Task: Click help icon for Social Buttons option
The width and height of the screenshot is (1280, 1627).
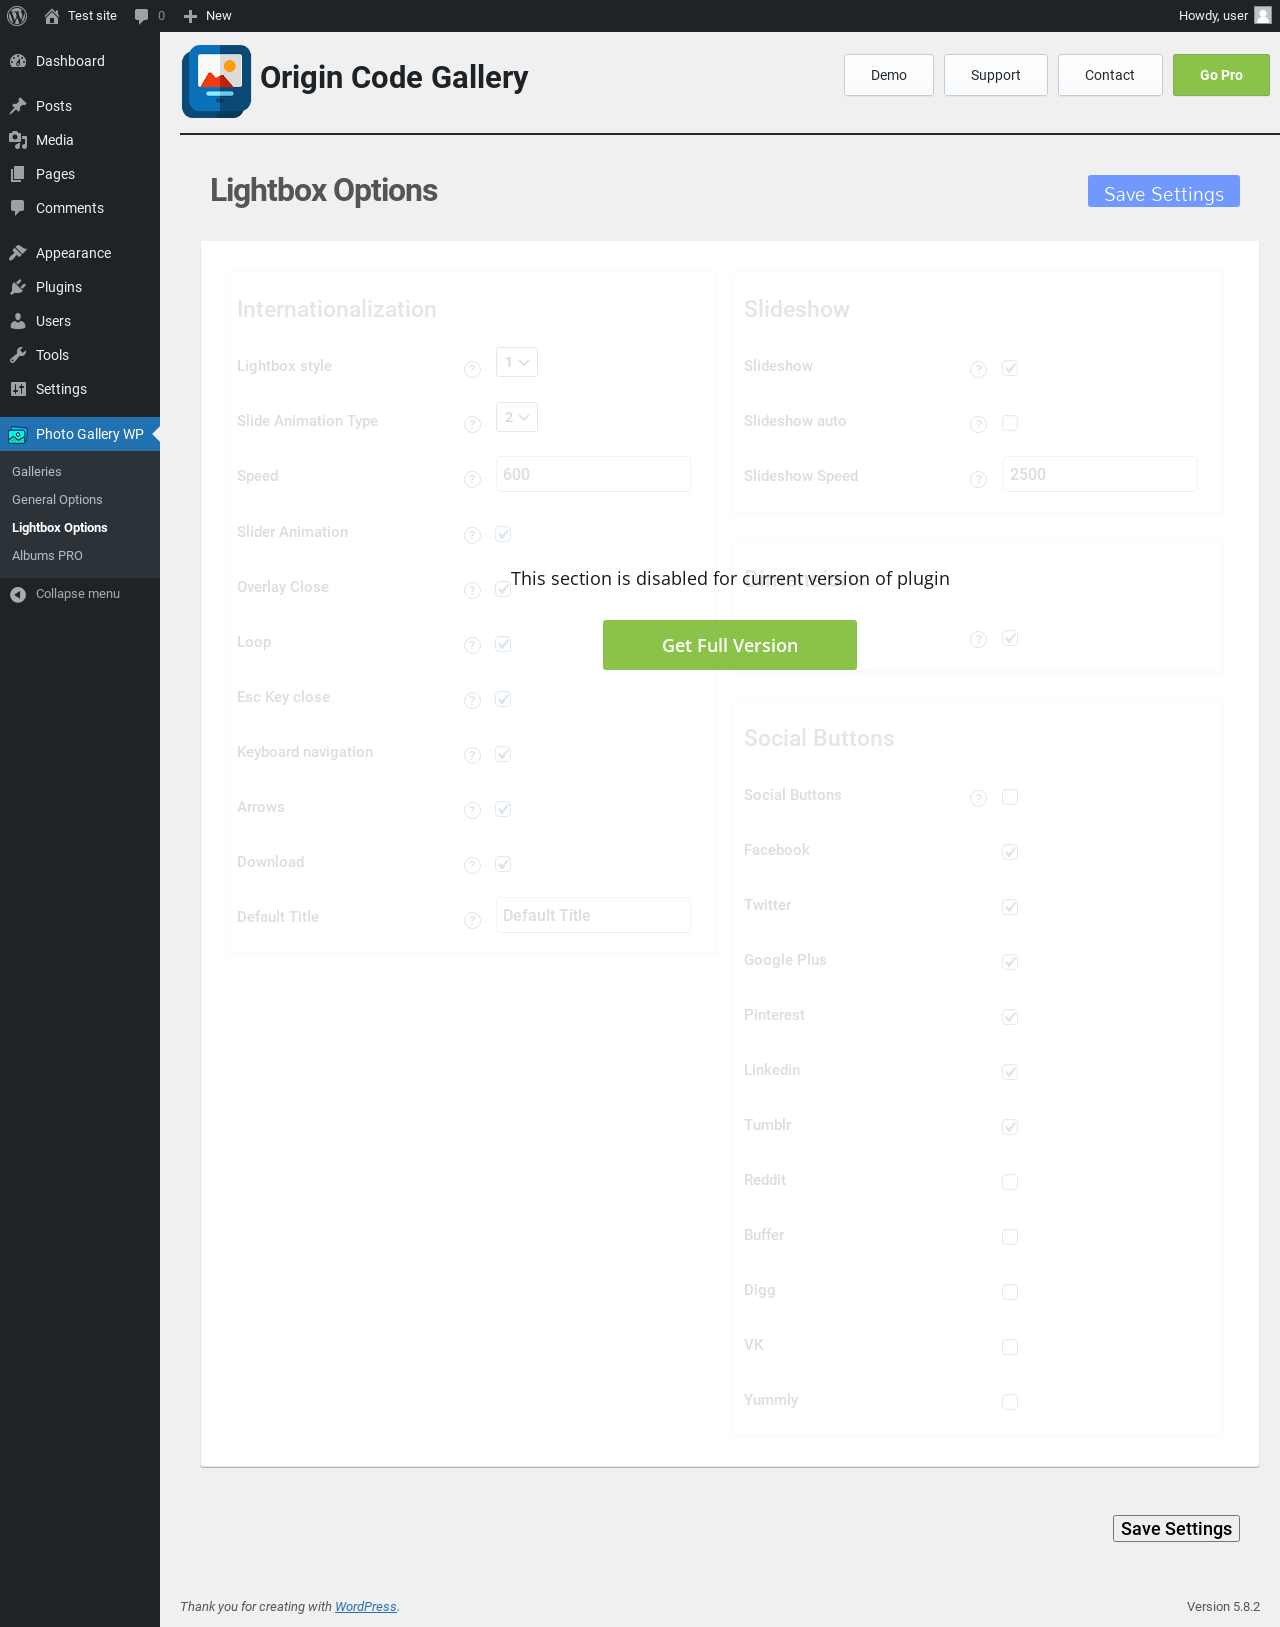Action: pyautogui.click(x=979, y=798)
